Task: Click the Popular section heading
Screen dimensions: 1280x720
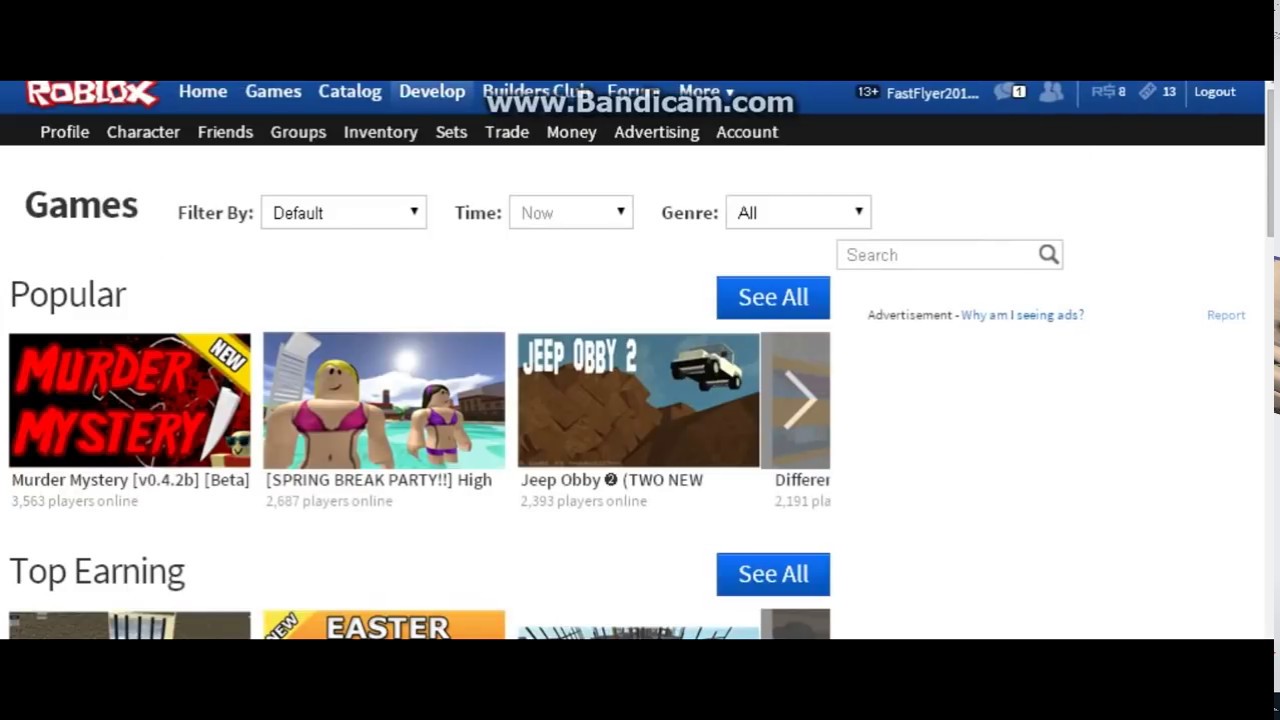Action: tap(68, 295)
